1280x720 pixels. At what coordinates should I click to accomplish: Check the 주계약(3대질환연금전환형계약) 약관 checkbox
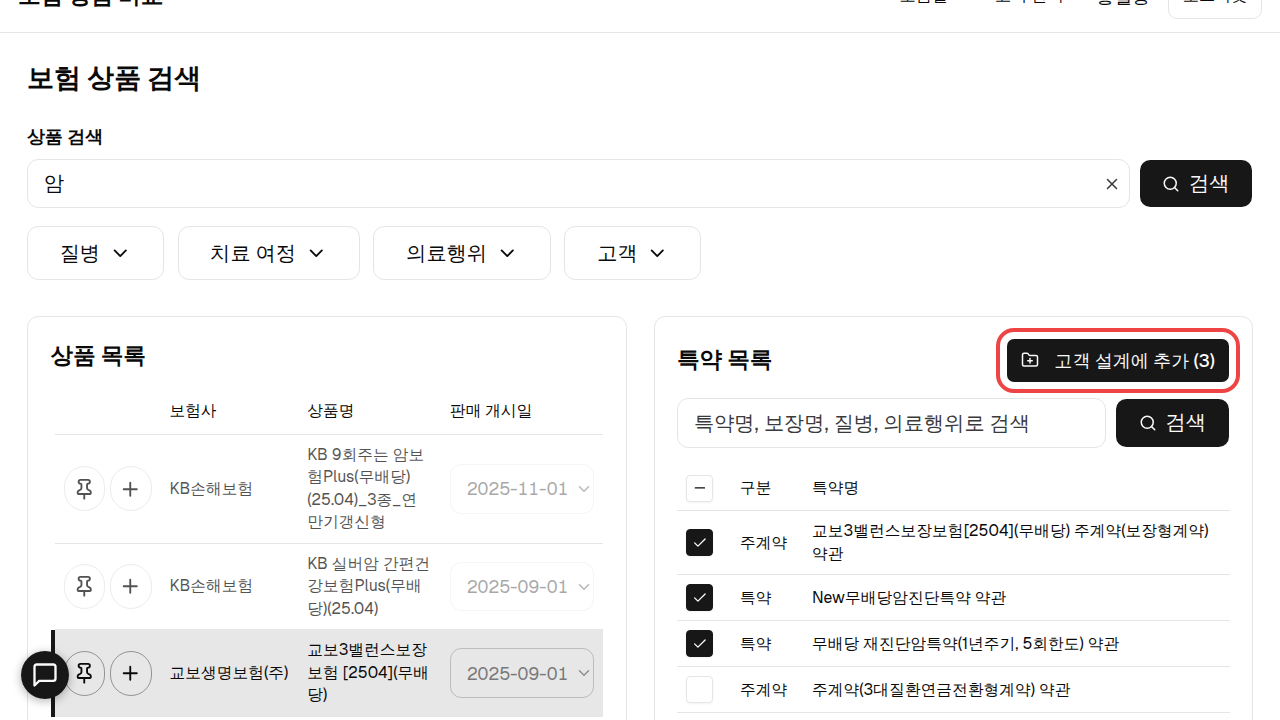[x=699, y=689]
